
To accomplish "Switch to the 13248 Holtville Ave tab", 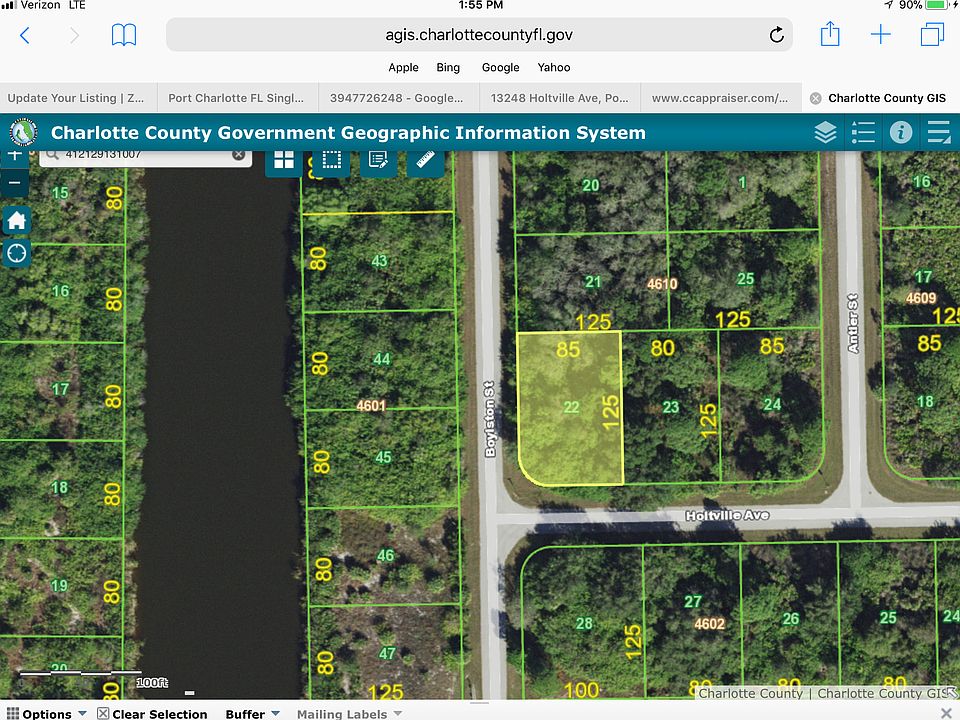I will tap(559, 98).
